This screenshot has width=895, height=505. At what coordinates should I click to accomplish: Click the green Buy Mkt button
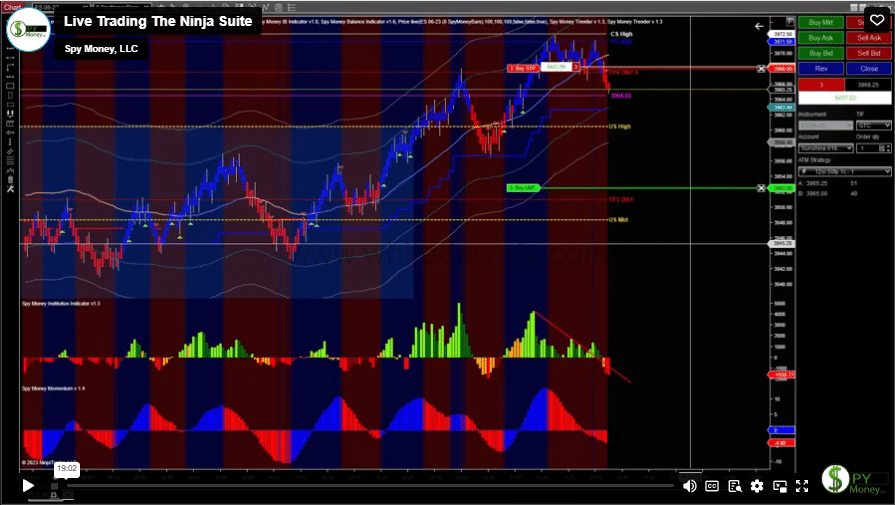point(821,21)
